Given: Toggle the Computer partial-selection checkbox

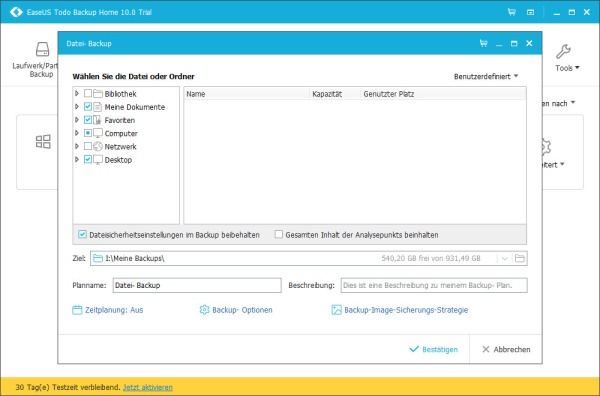Looking at the screenshot, I should (88, 133).
